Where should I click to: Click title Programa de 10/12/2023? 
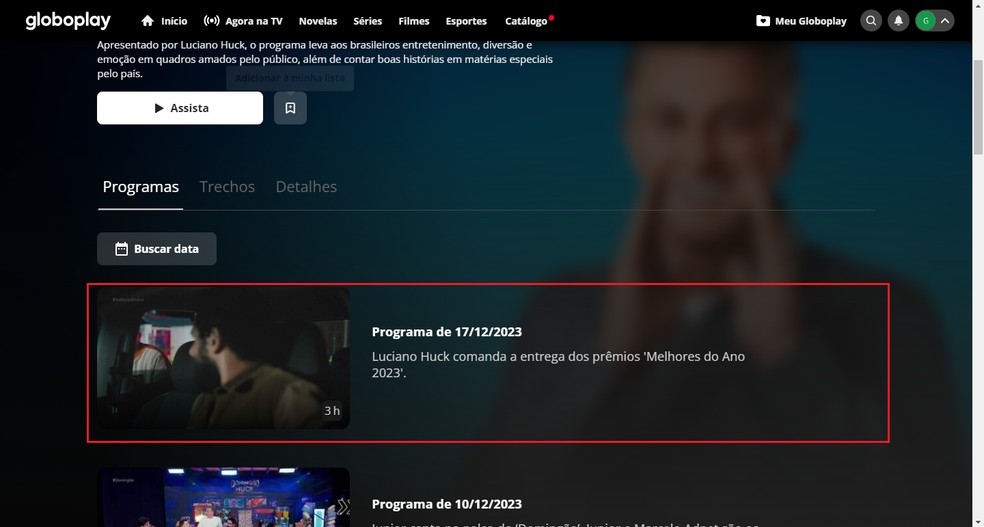447,504
